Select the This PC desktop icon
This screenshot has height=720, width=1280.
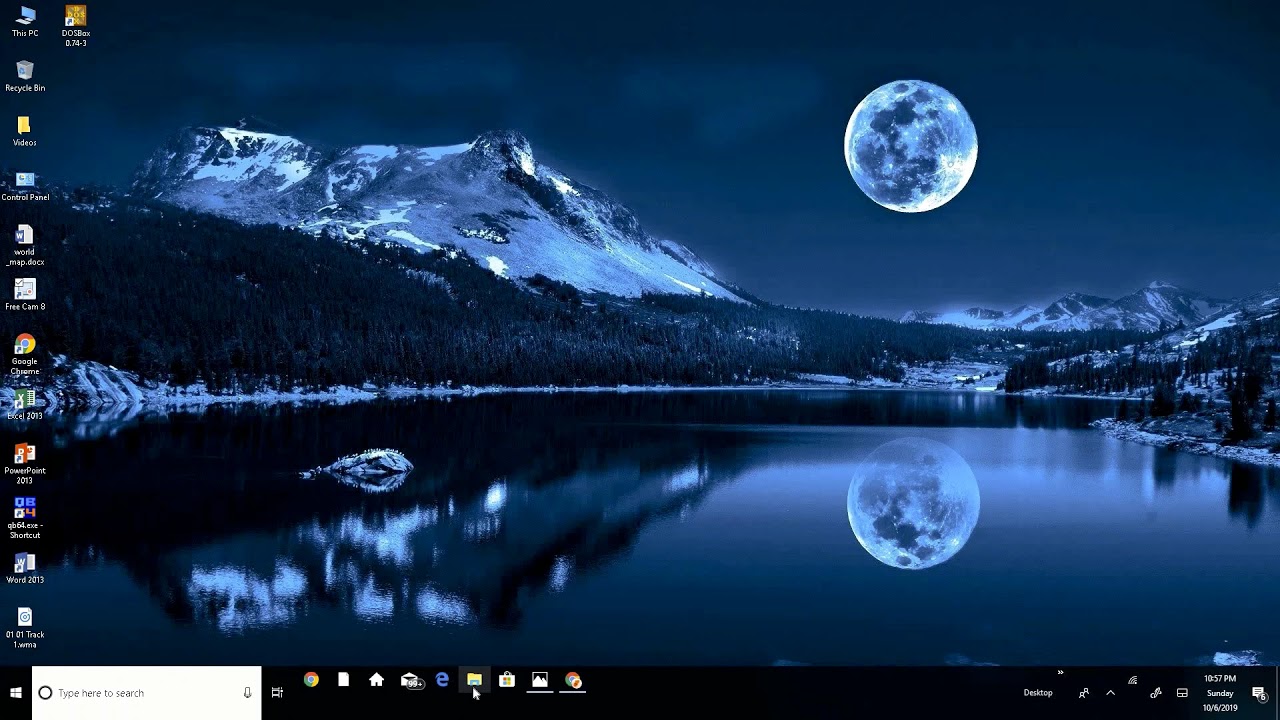pos(25,21)
